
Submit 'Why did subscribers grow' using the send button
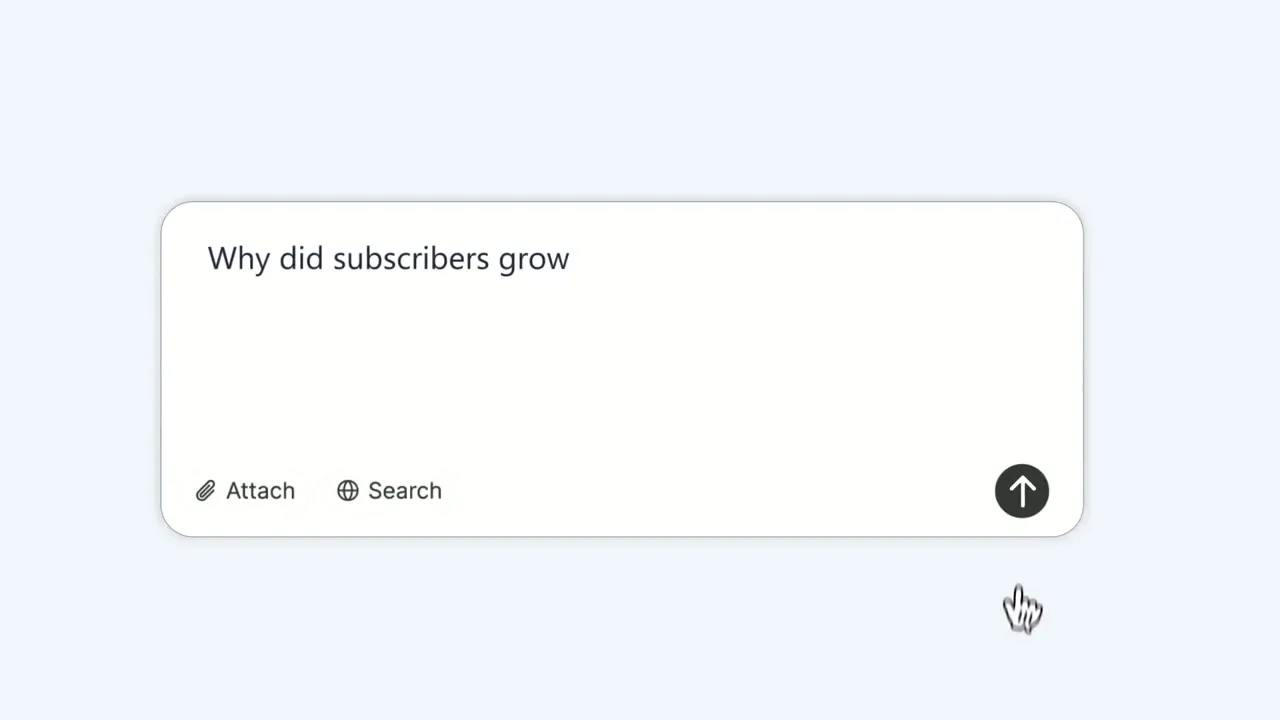pos(1021,491)
